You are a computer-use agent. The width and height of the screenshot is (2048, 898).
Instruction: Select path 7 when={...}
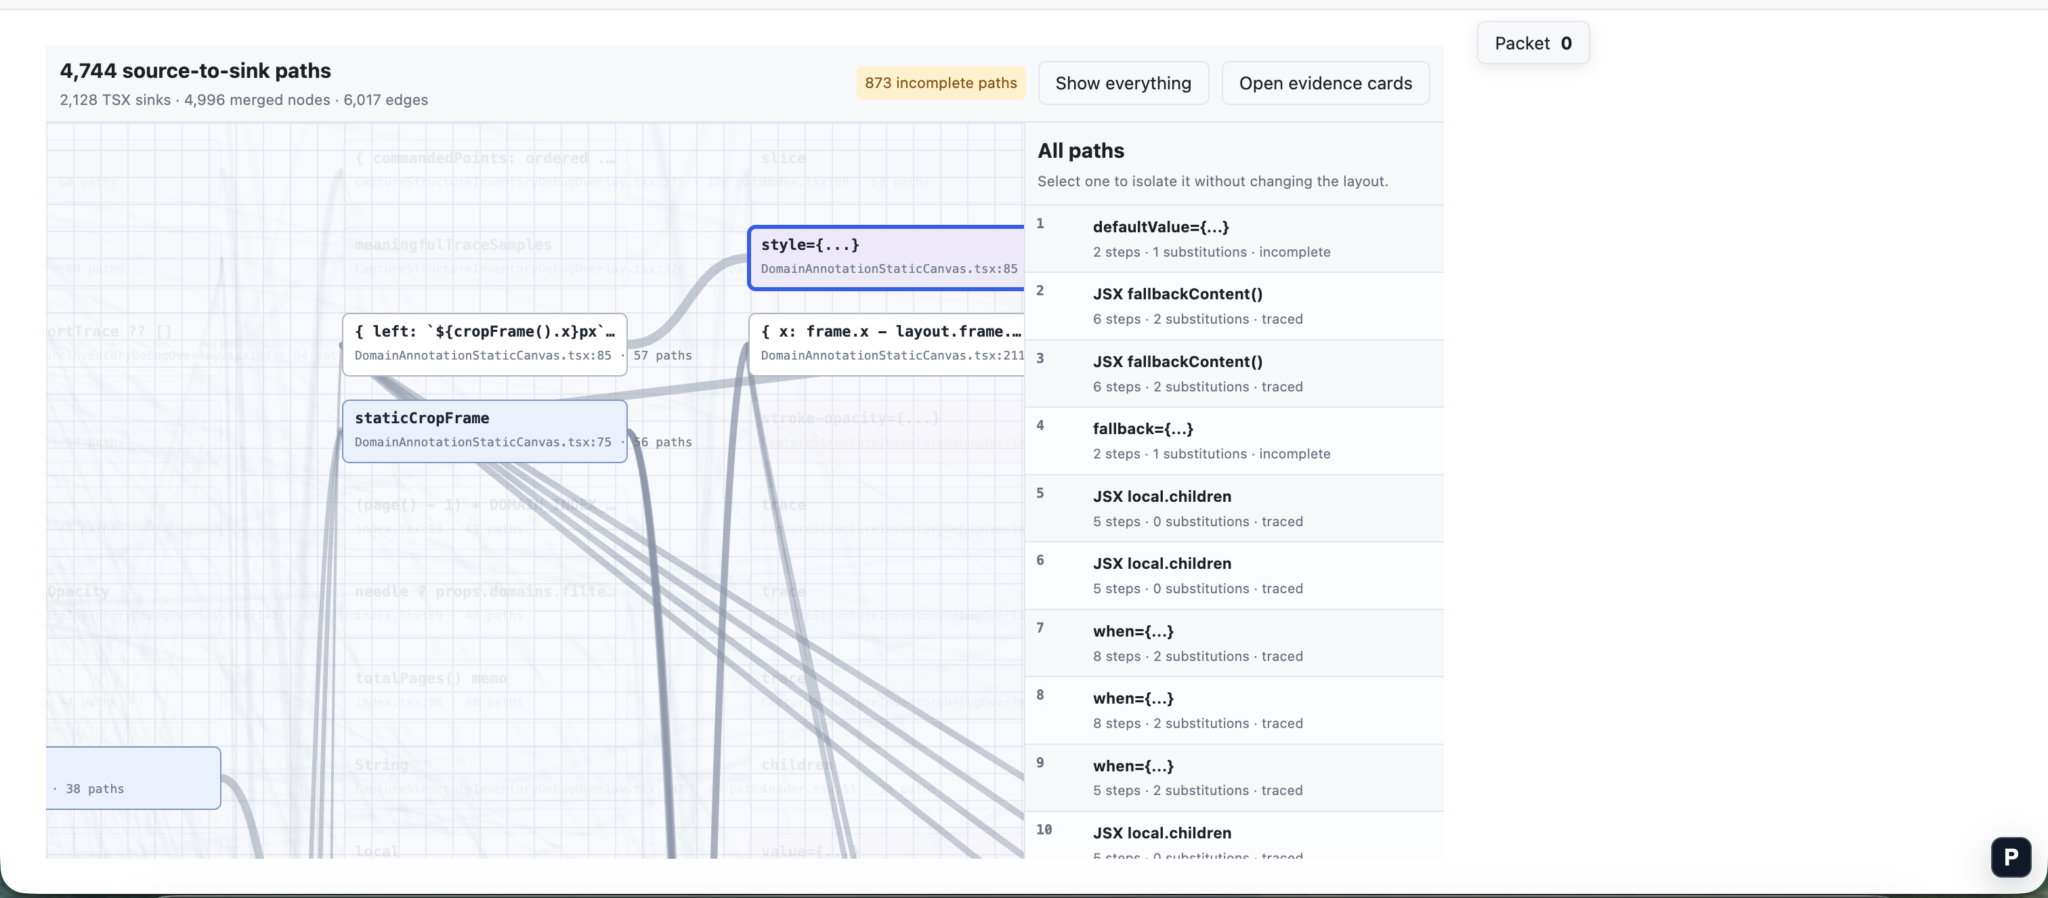tap(1234, 643)
